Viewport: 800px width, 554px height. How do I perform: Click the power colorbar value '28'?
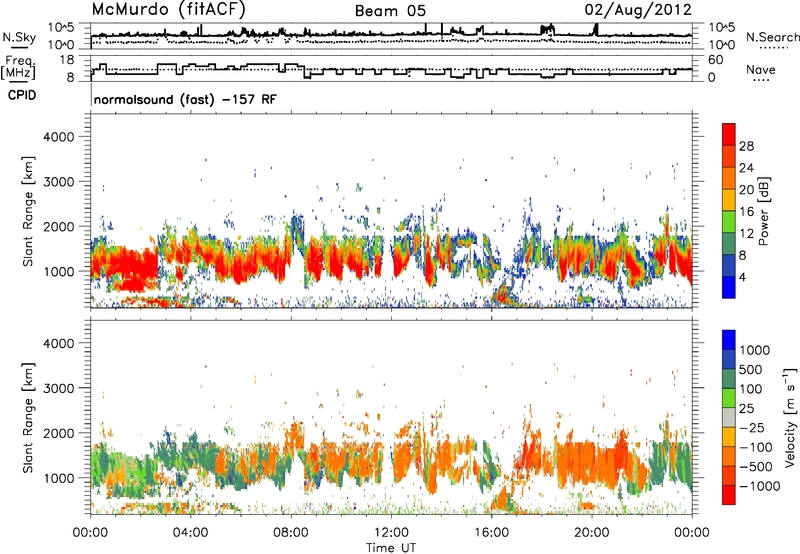(x=746, y=146)
